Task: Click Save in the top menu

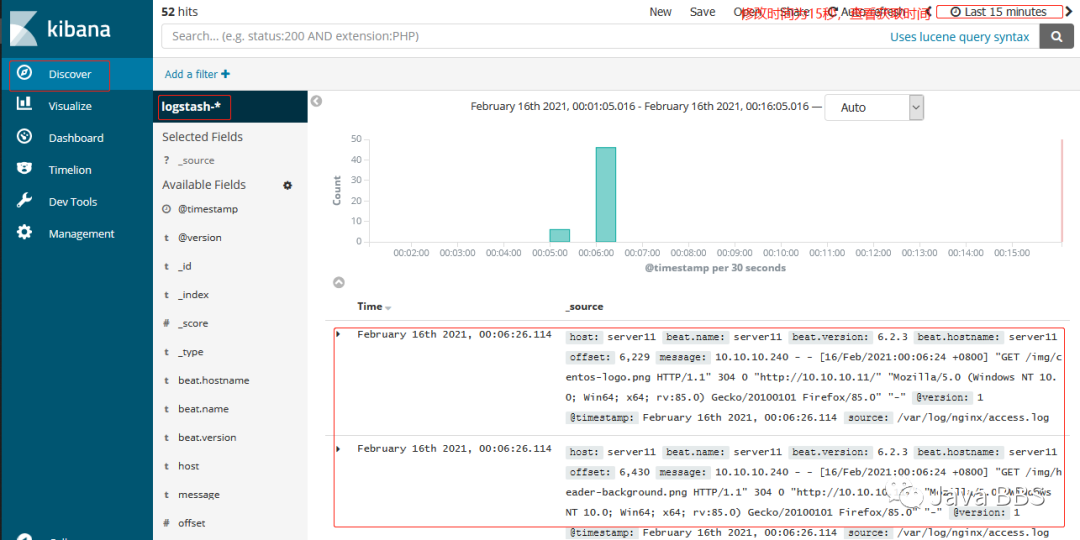Action: 703,12
